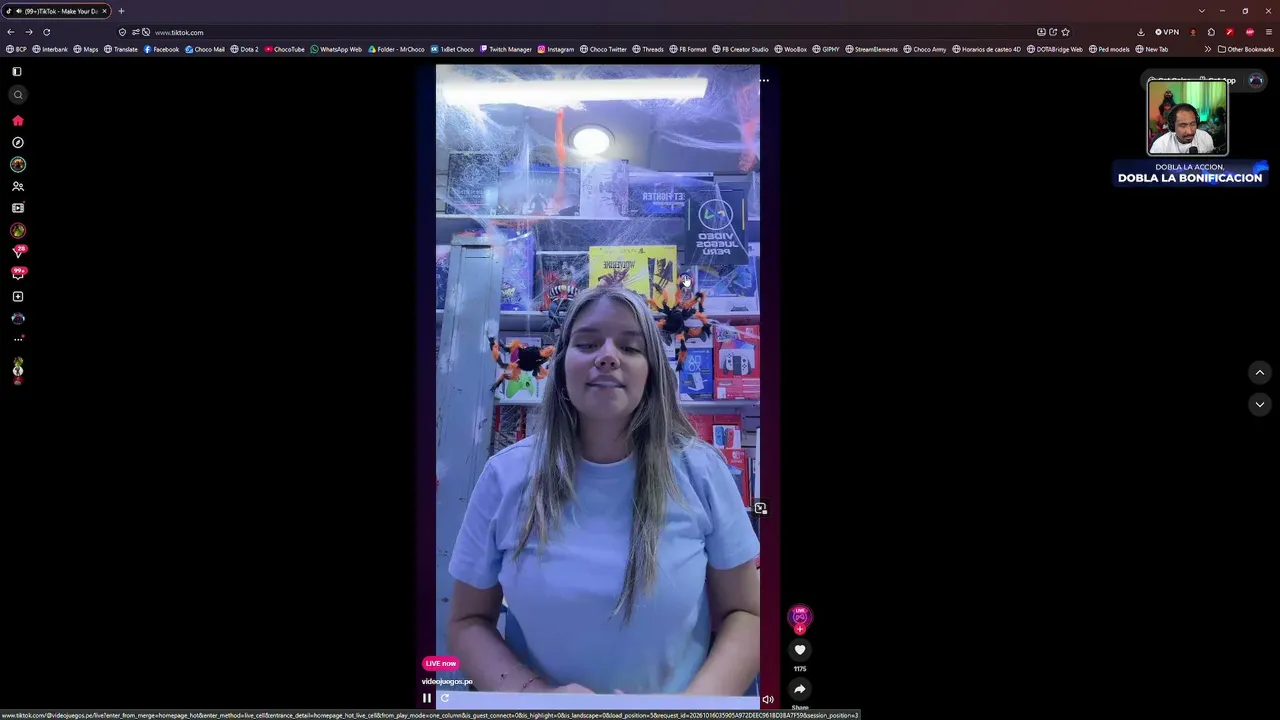1280x720 pixels.
Task: Toggle the TikTok sidebar panel
Action: point(17,72)
